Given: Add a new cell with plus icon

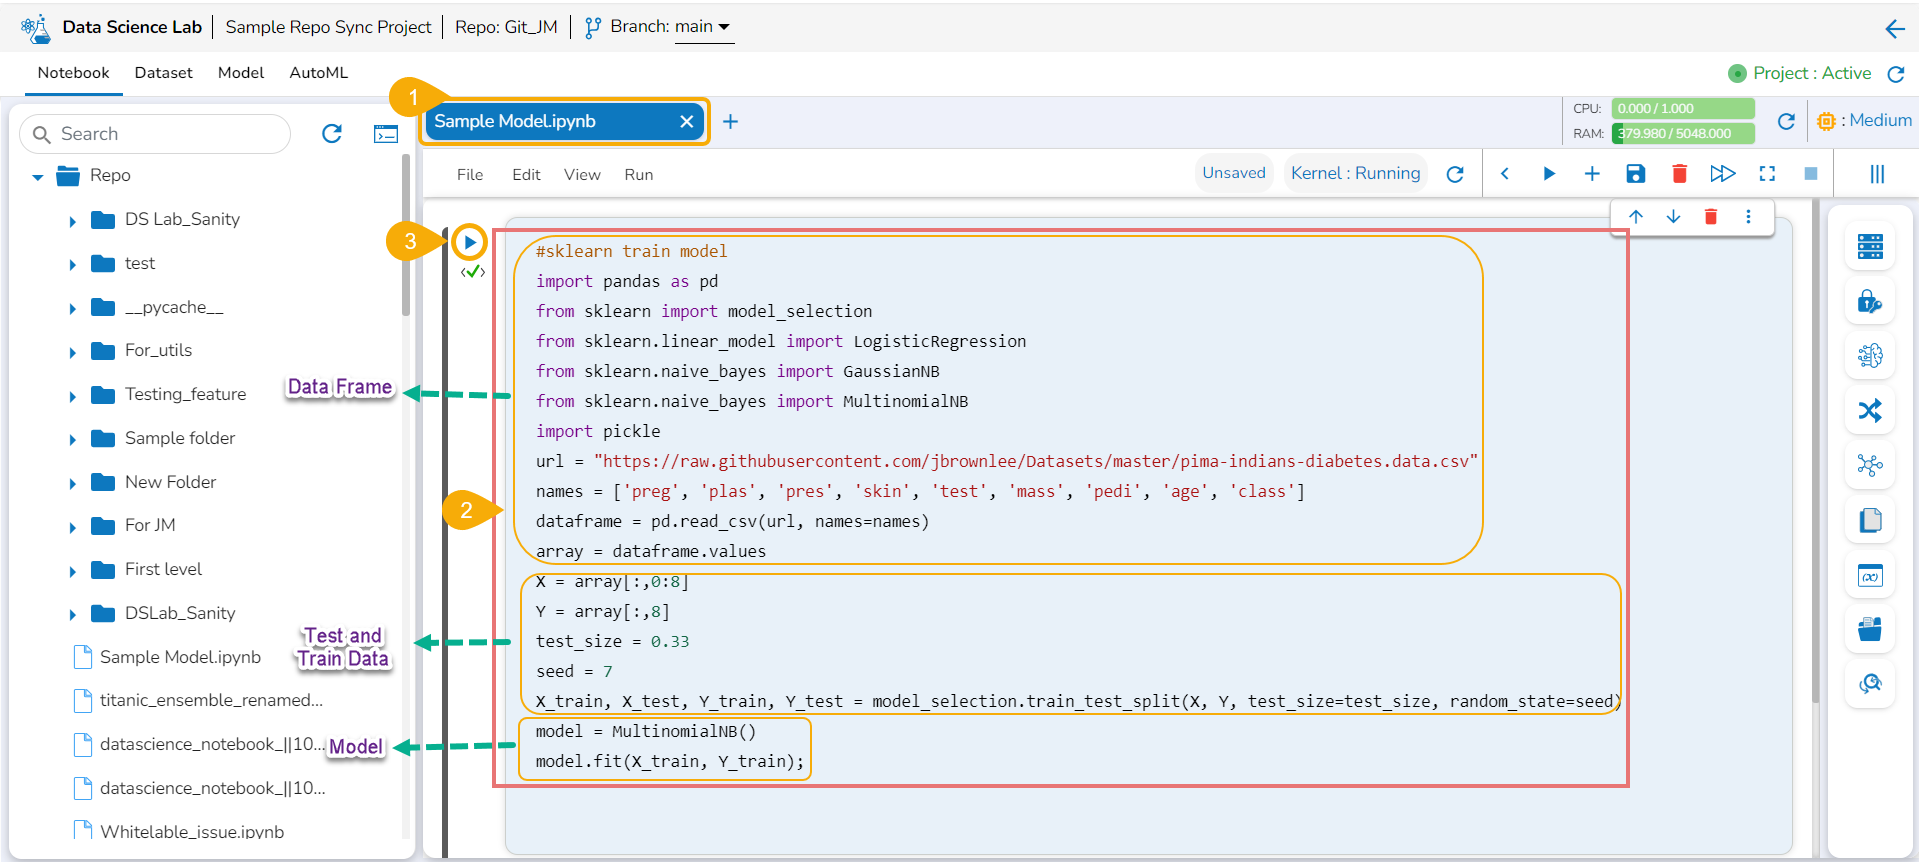Looking at the screenshot, I should (1592, 174).
